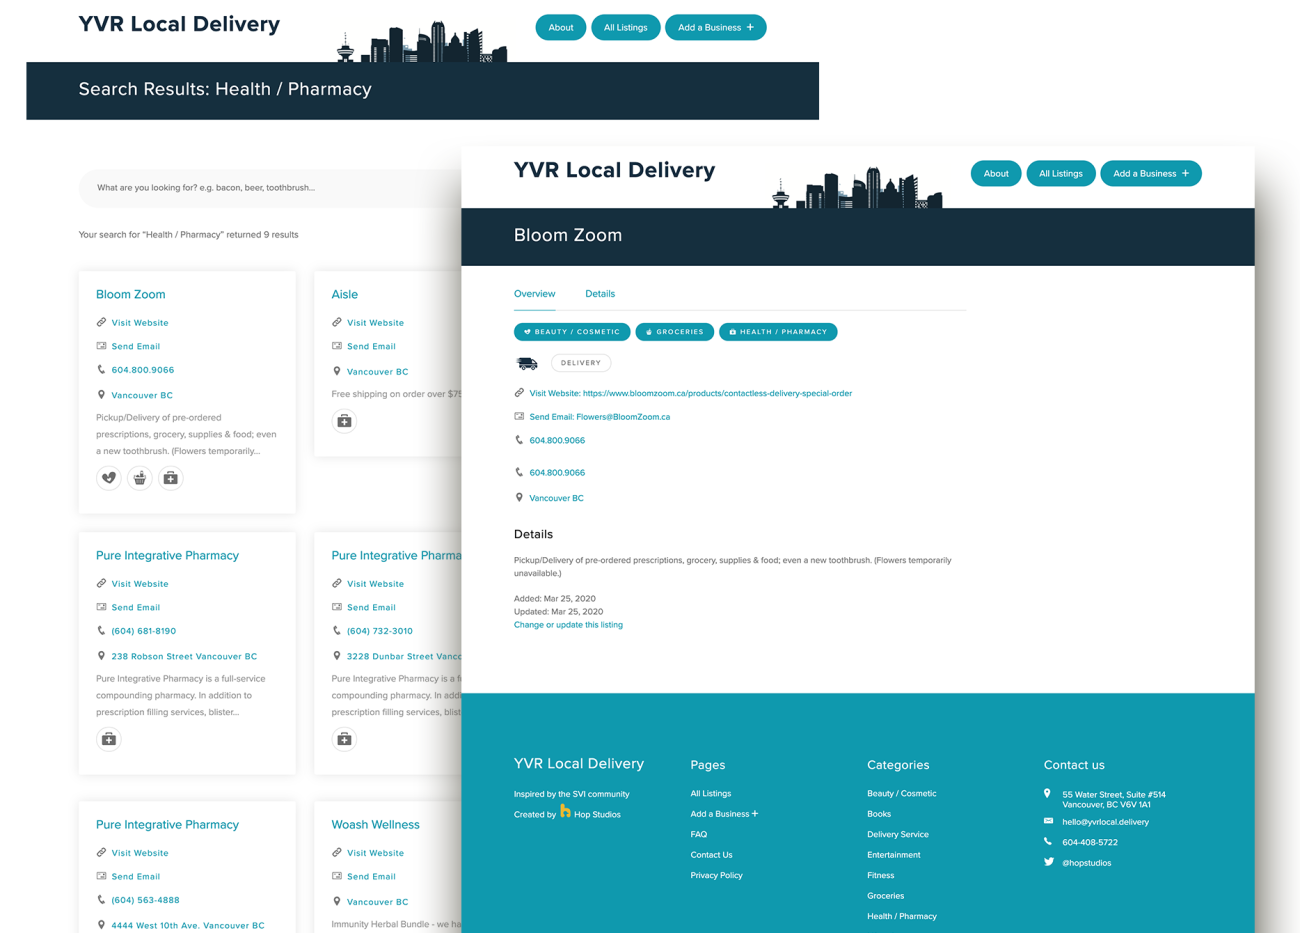Click the Add a Business button in the detail header

[1150, 173]
